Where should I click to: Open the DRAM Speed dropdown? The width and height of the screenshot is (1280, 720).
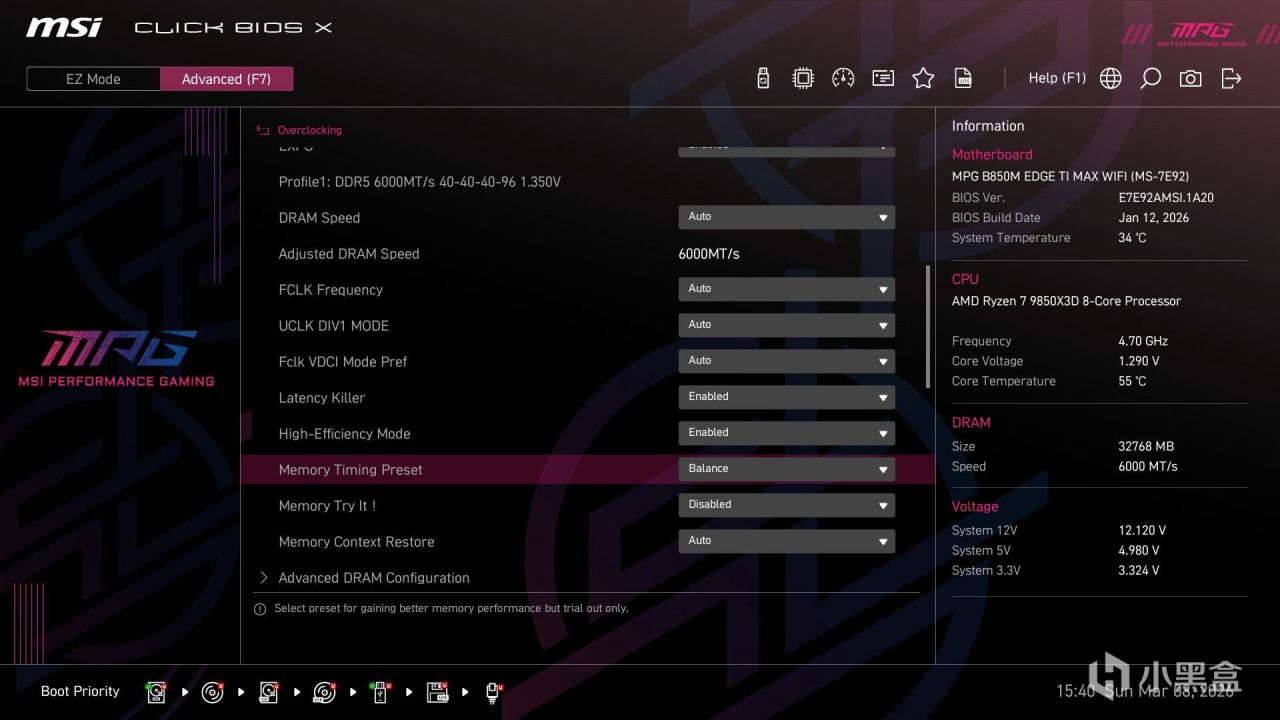(786, 217)
